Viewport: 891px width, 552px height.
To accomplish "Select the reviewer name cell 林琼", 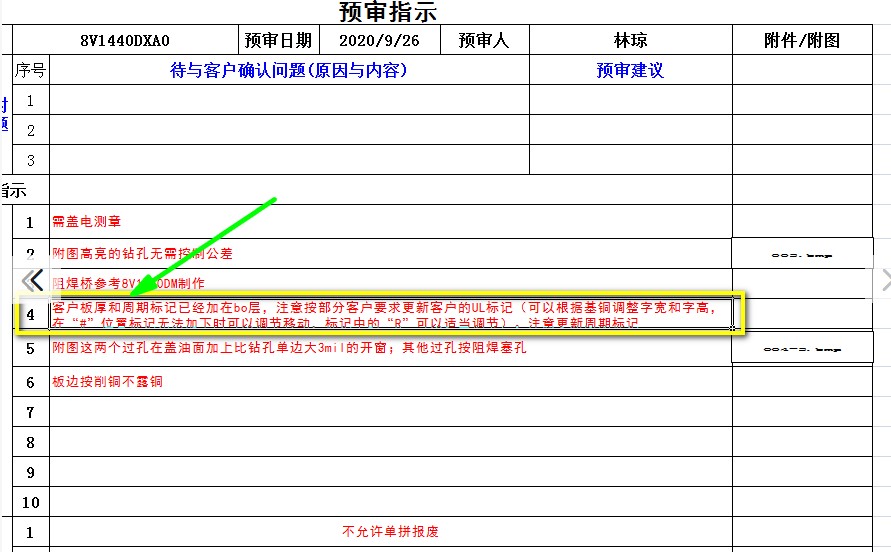I will (x=631, y=40).
